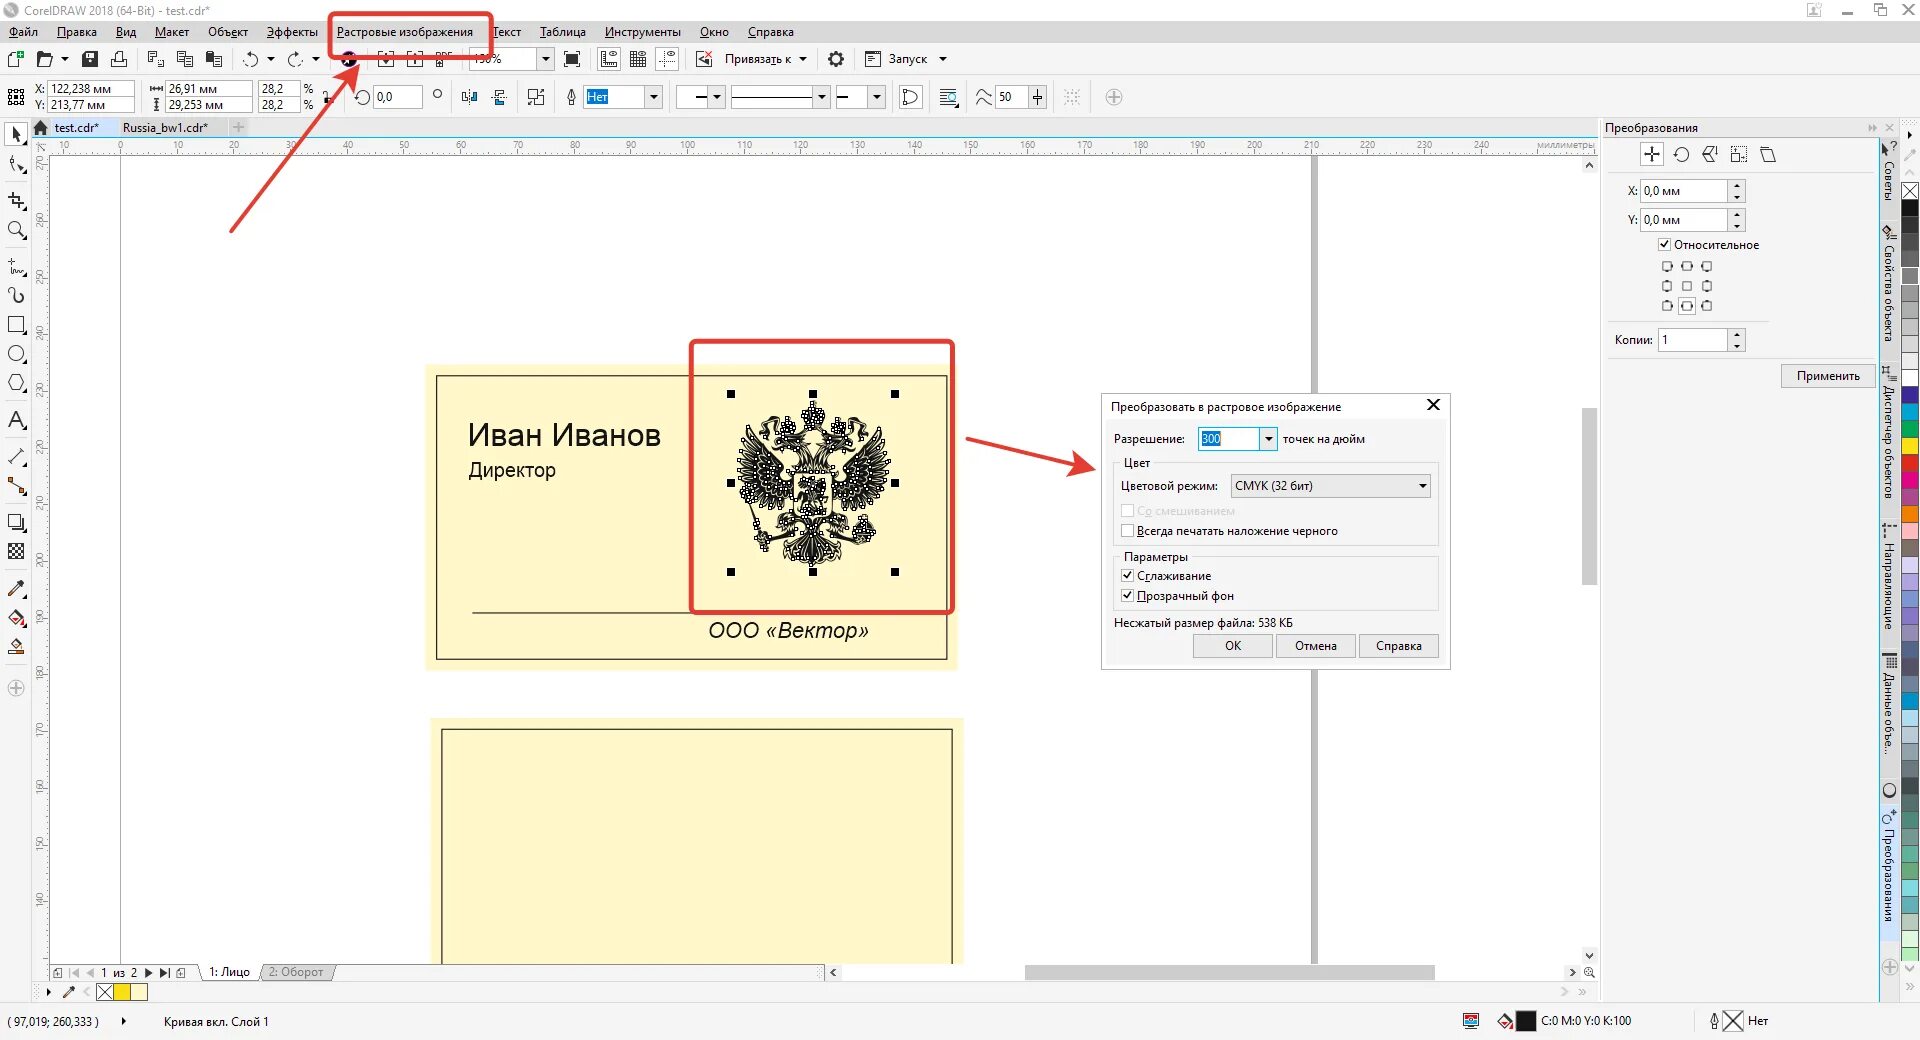Open the line style dropdown
The image size is (1920, 1040).
click(821, 97)
